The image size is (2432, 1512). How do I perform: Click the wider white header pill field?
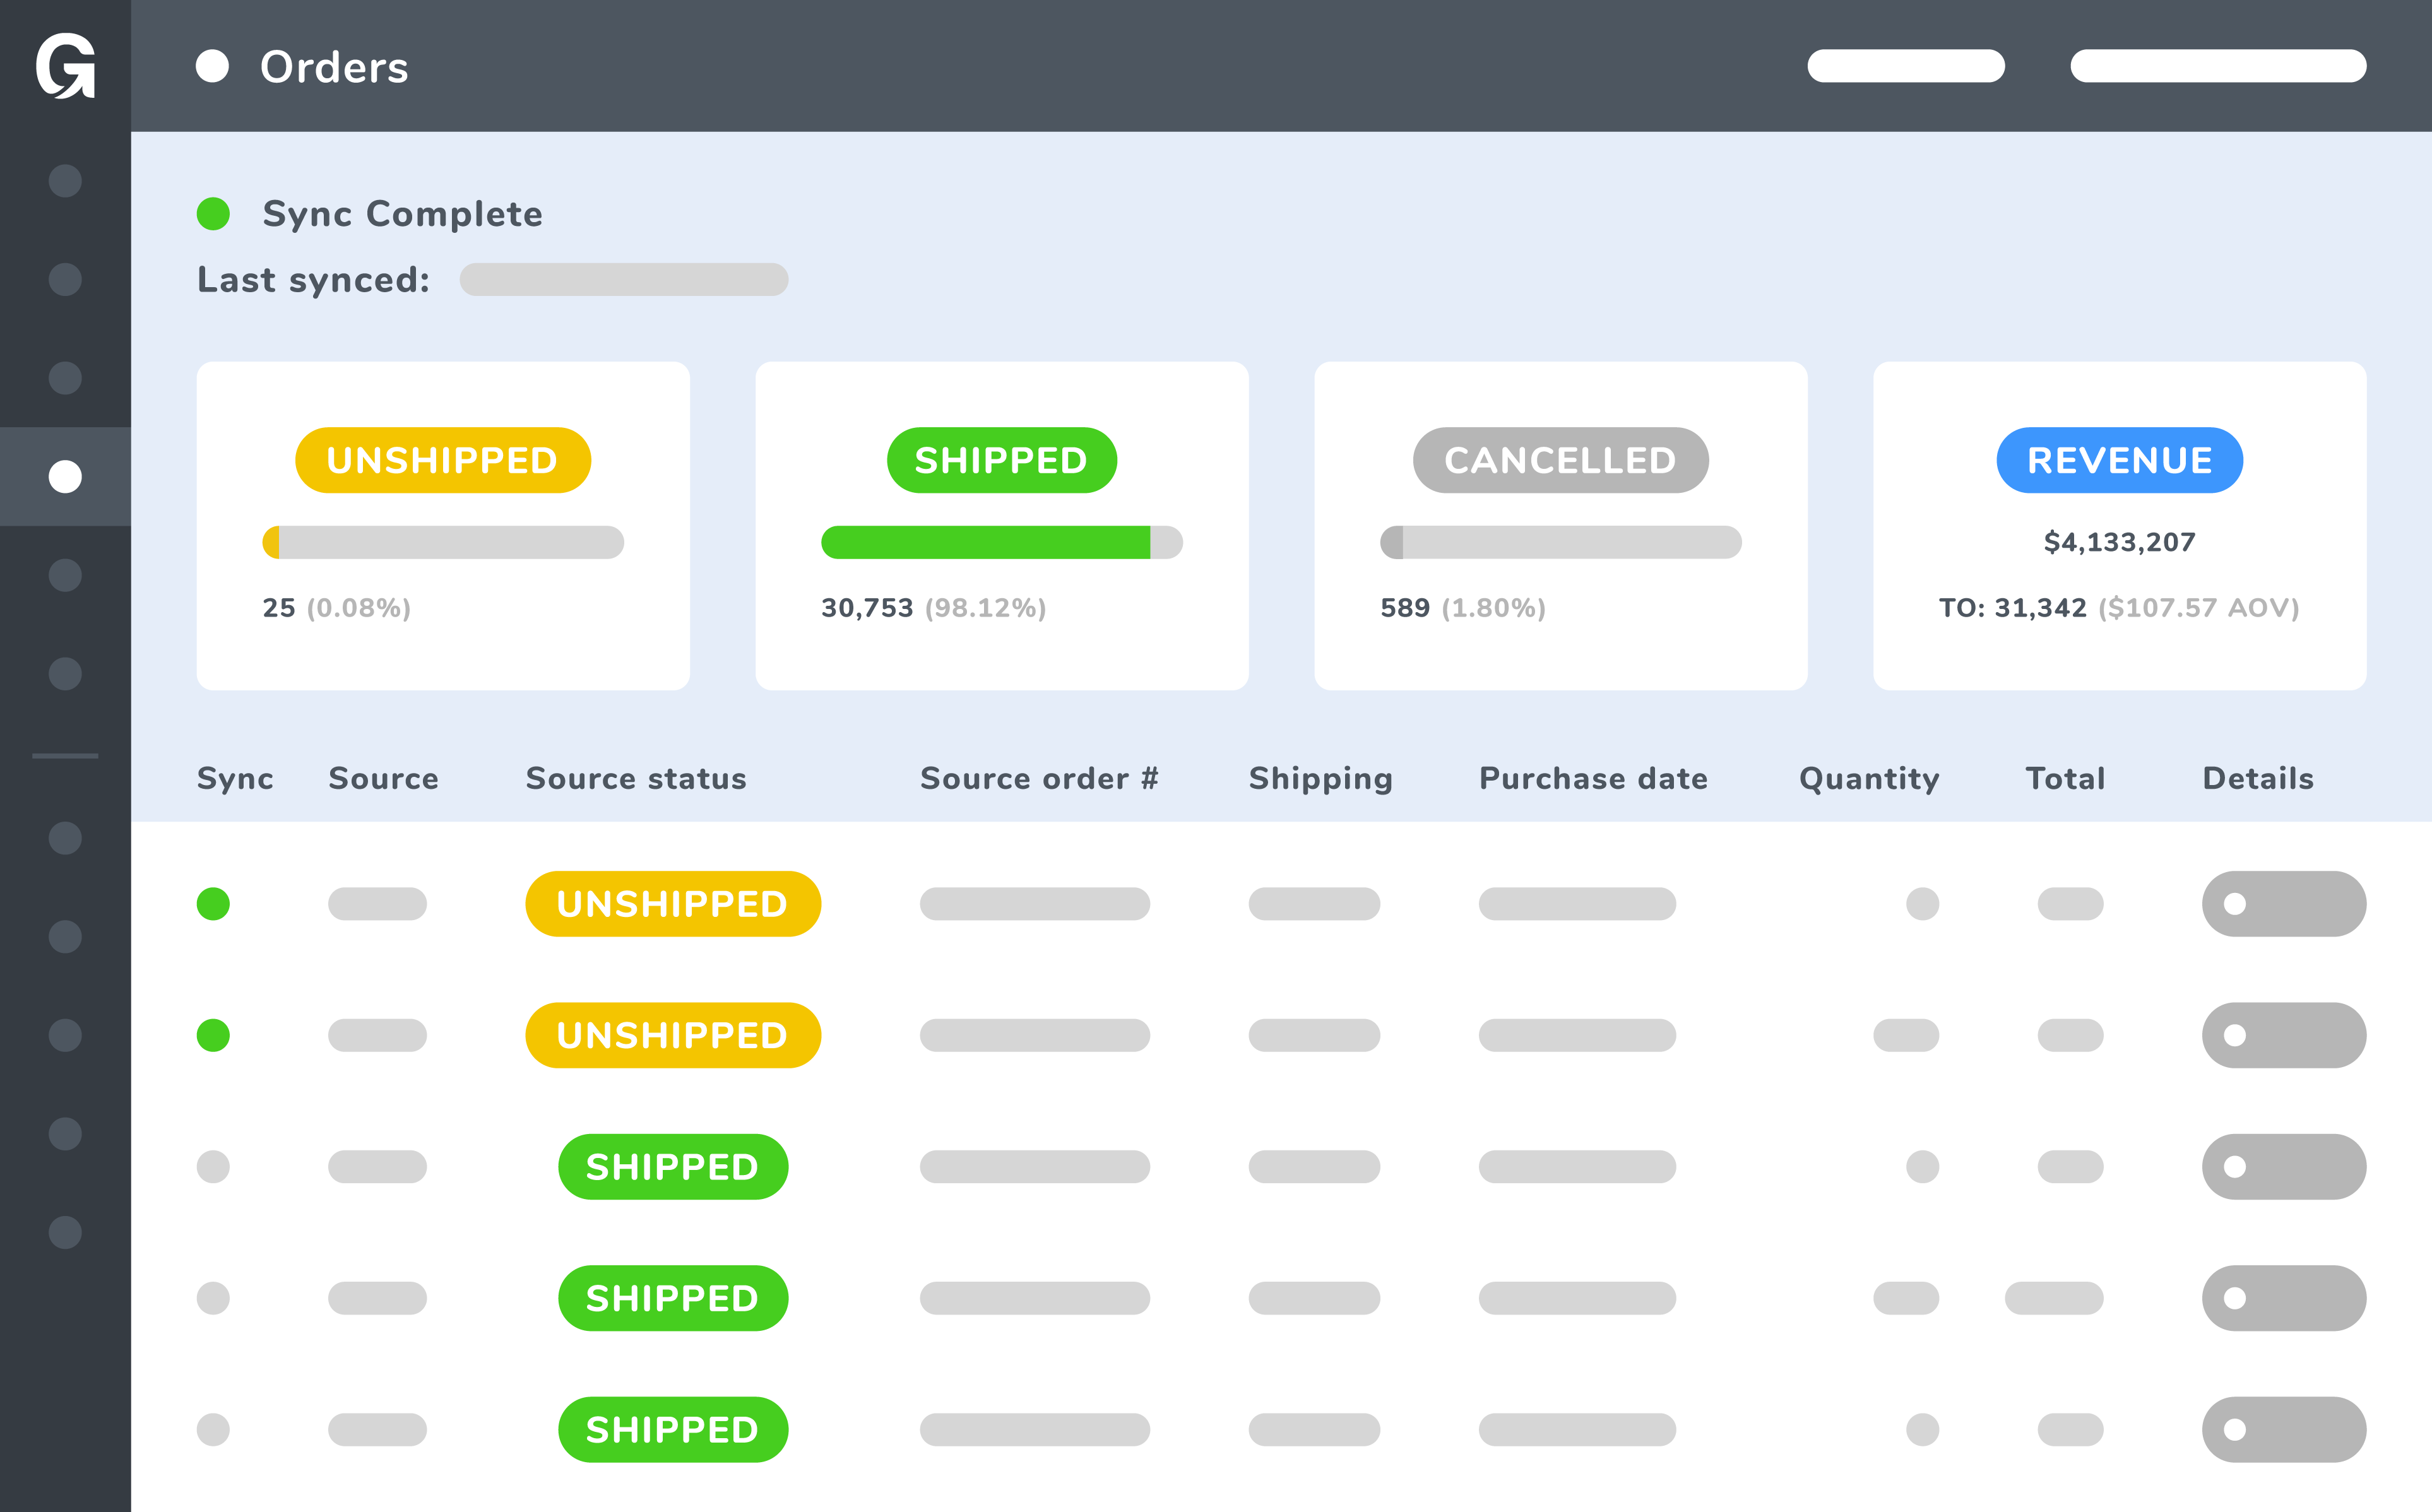click(2218, 66)
